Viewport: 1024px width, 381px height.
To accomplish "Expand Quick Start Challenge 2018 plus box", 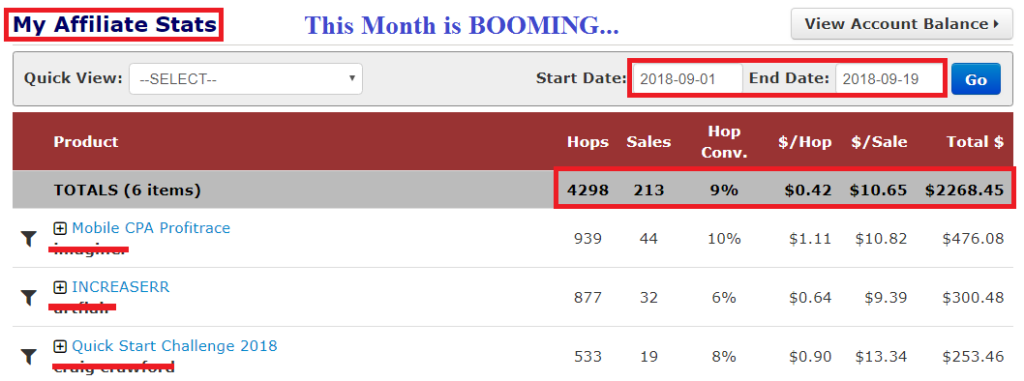I will click(x=60, y=346).
